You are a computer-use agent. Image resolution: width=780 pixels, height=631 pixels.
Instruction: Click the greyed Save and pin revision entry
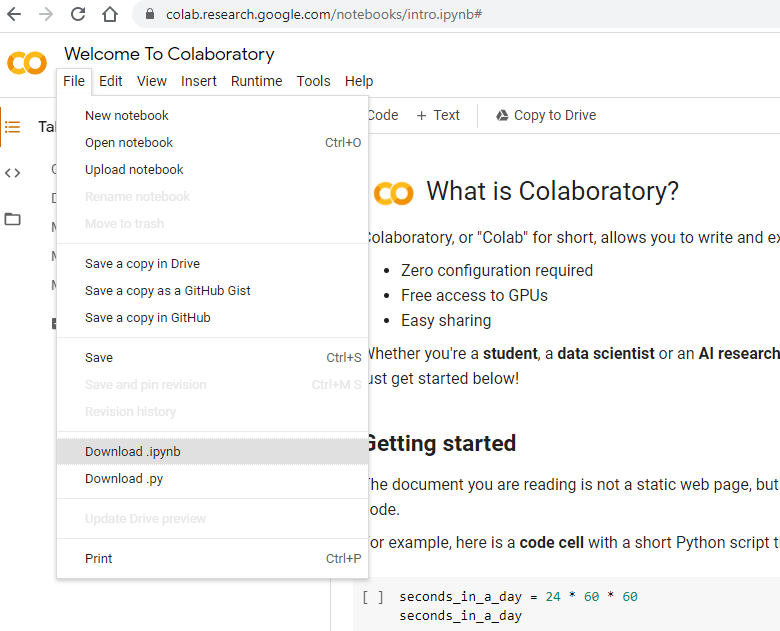[x=212, y=385]
